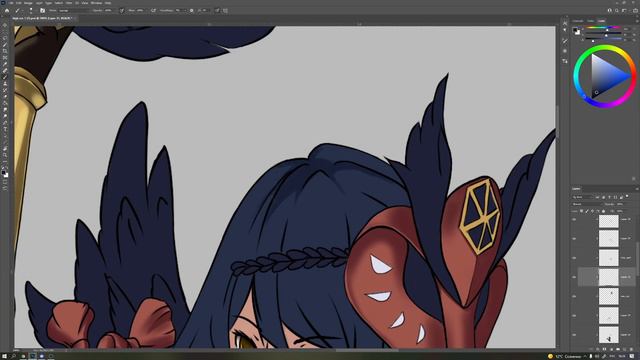Open the smoothing options gear
Viewport: 640px width, 360px height.
191,11
